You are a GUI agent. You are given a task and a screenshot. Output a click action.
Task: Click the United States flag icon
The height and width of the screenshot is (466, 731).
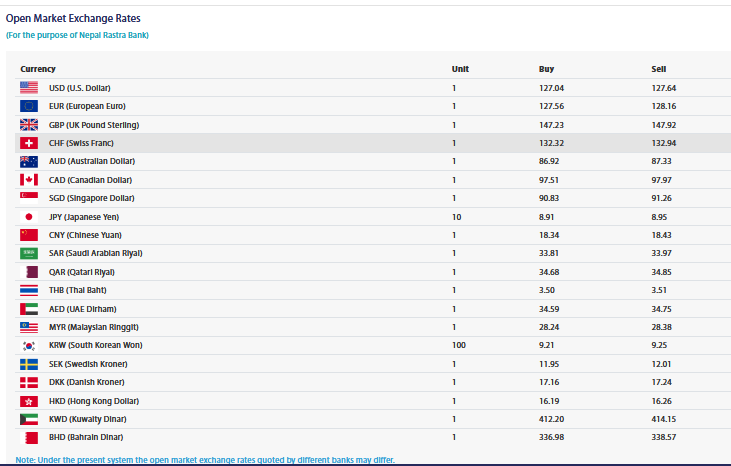point(29,88)
